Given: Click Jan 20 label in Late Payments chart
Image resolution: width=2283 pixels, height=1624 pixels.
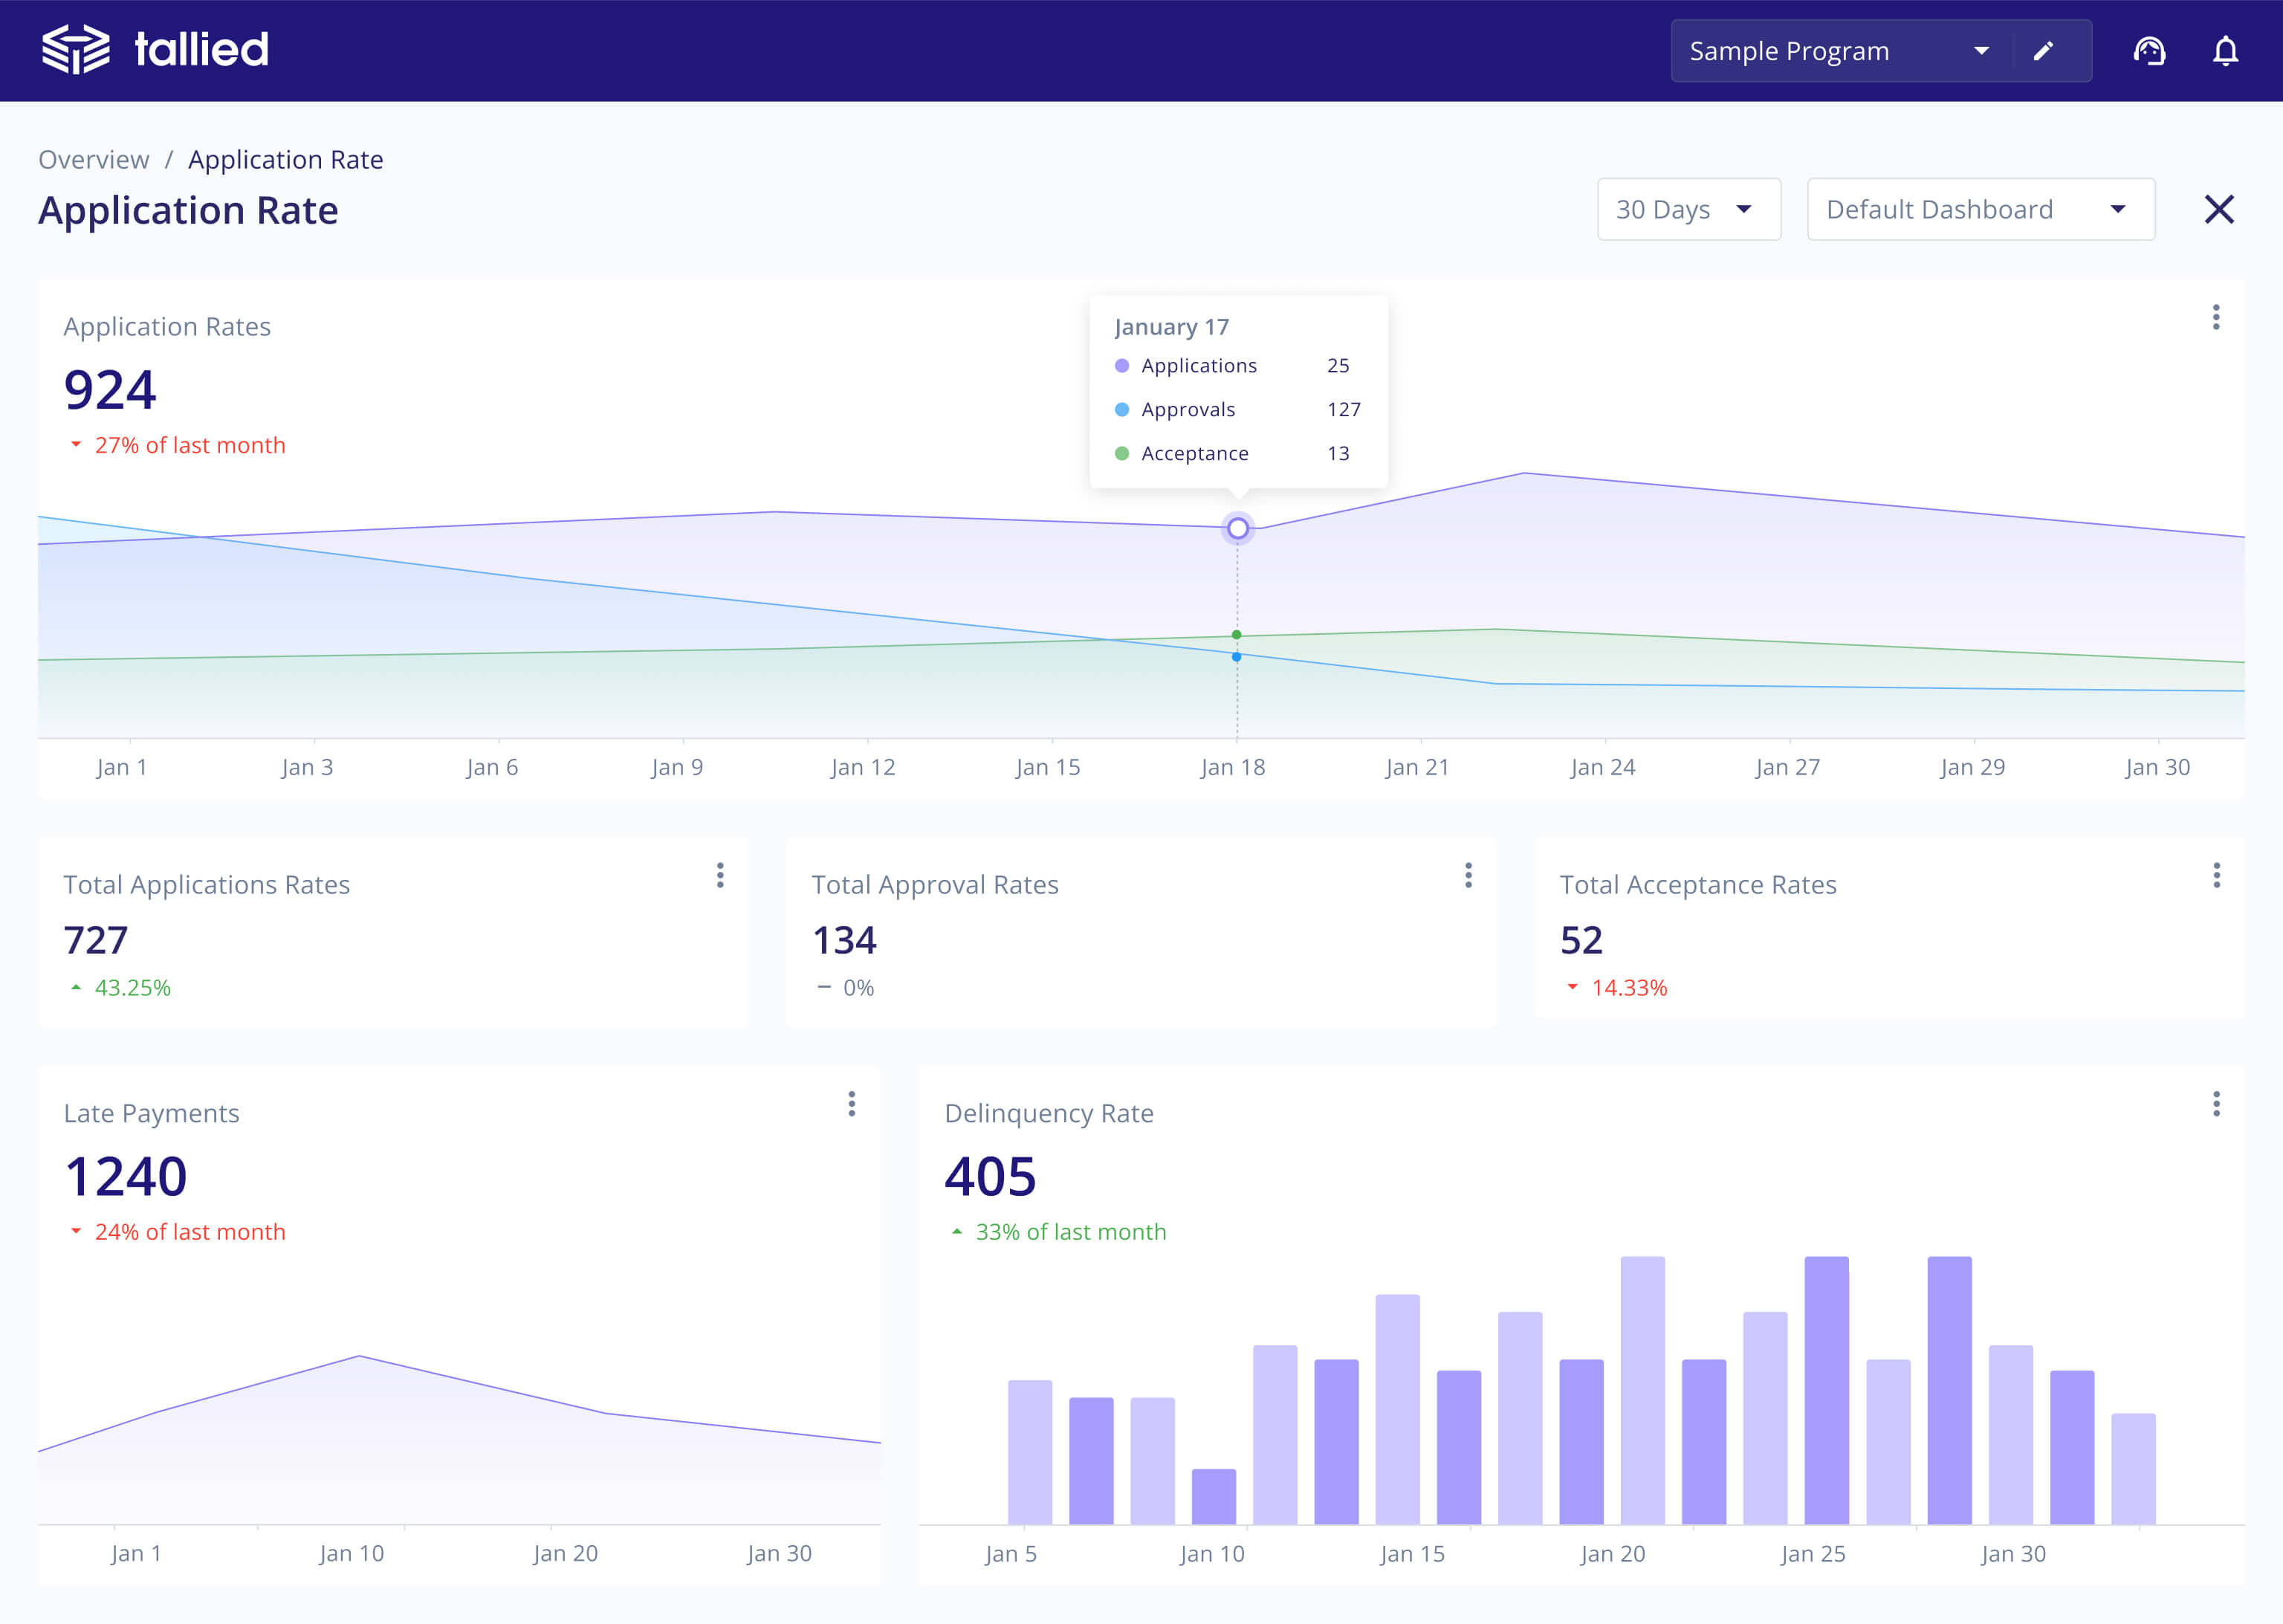Looking at the screenshot, I should (565, 1553).
